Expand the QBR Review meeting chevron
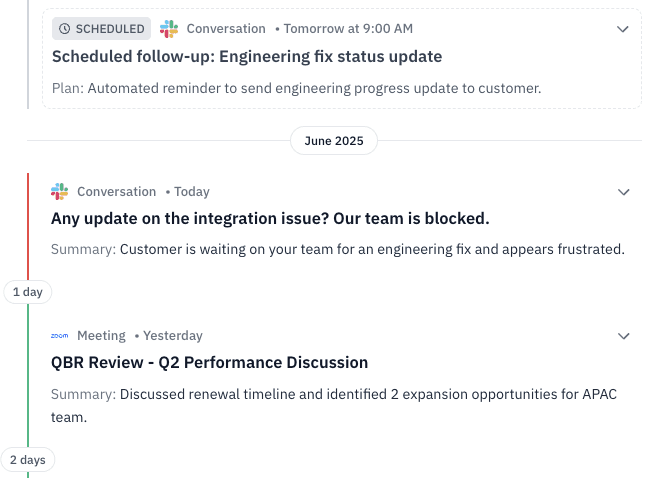667x478 pixels. [x=624, y=336]
